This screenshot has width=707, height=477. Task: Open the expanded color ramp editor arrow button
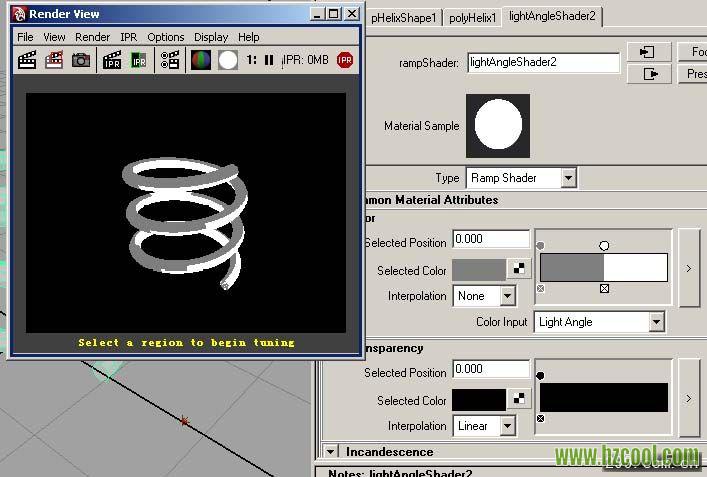click(688, 268)
